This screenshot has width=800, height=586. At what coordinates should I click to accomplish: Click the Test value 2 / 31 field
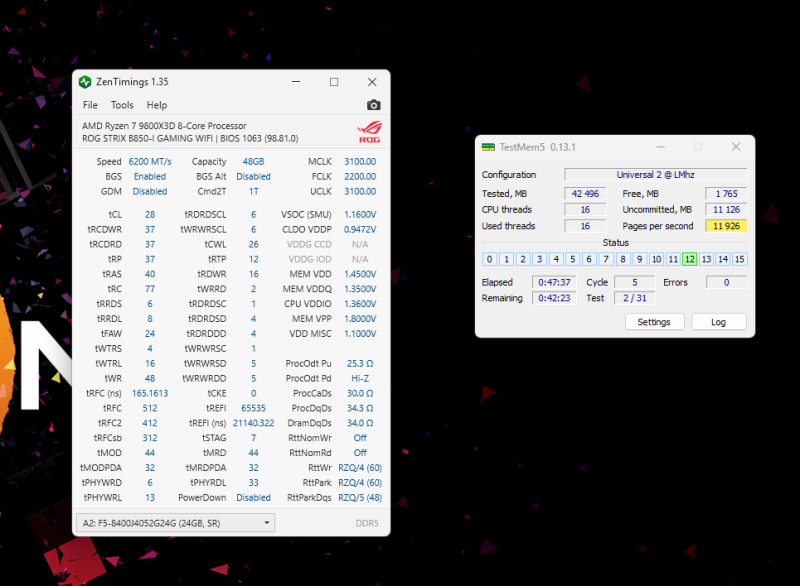click(x=635, y=298)
